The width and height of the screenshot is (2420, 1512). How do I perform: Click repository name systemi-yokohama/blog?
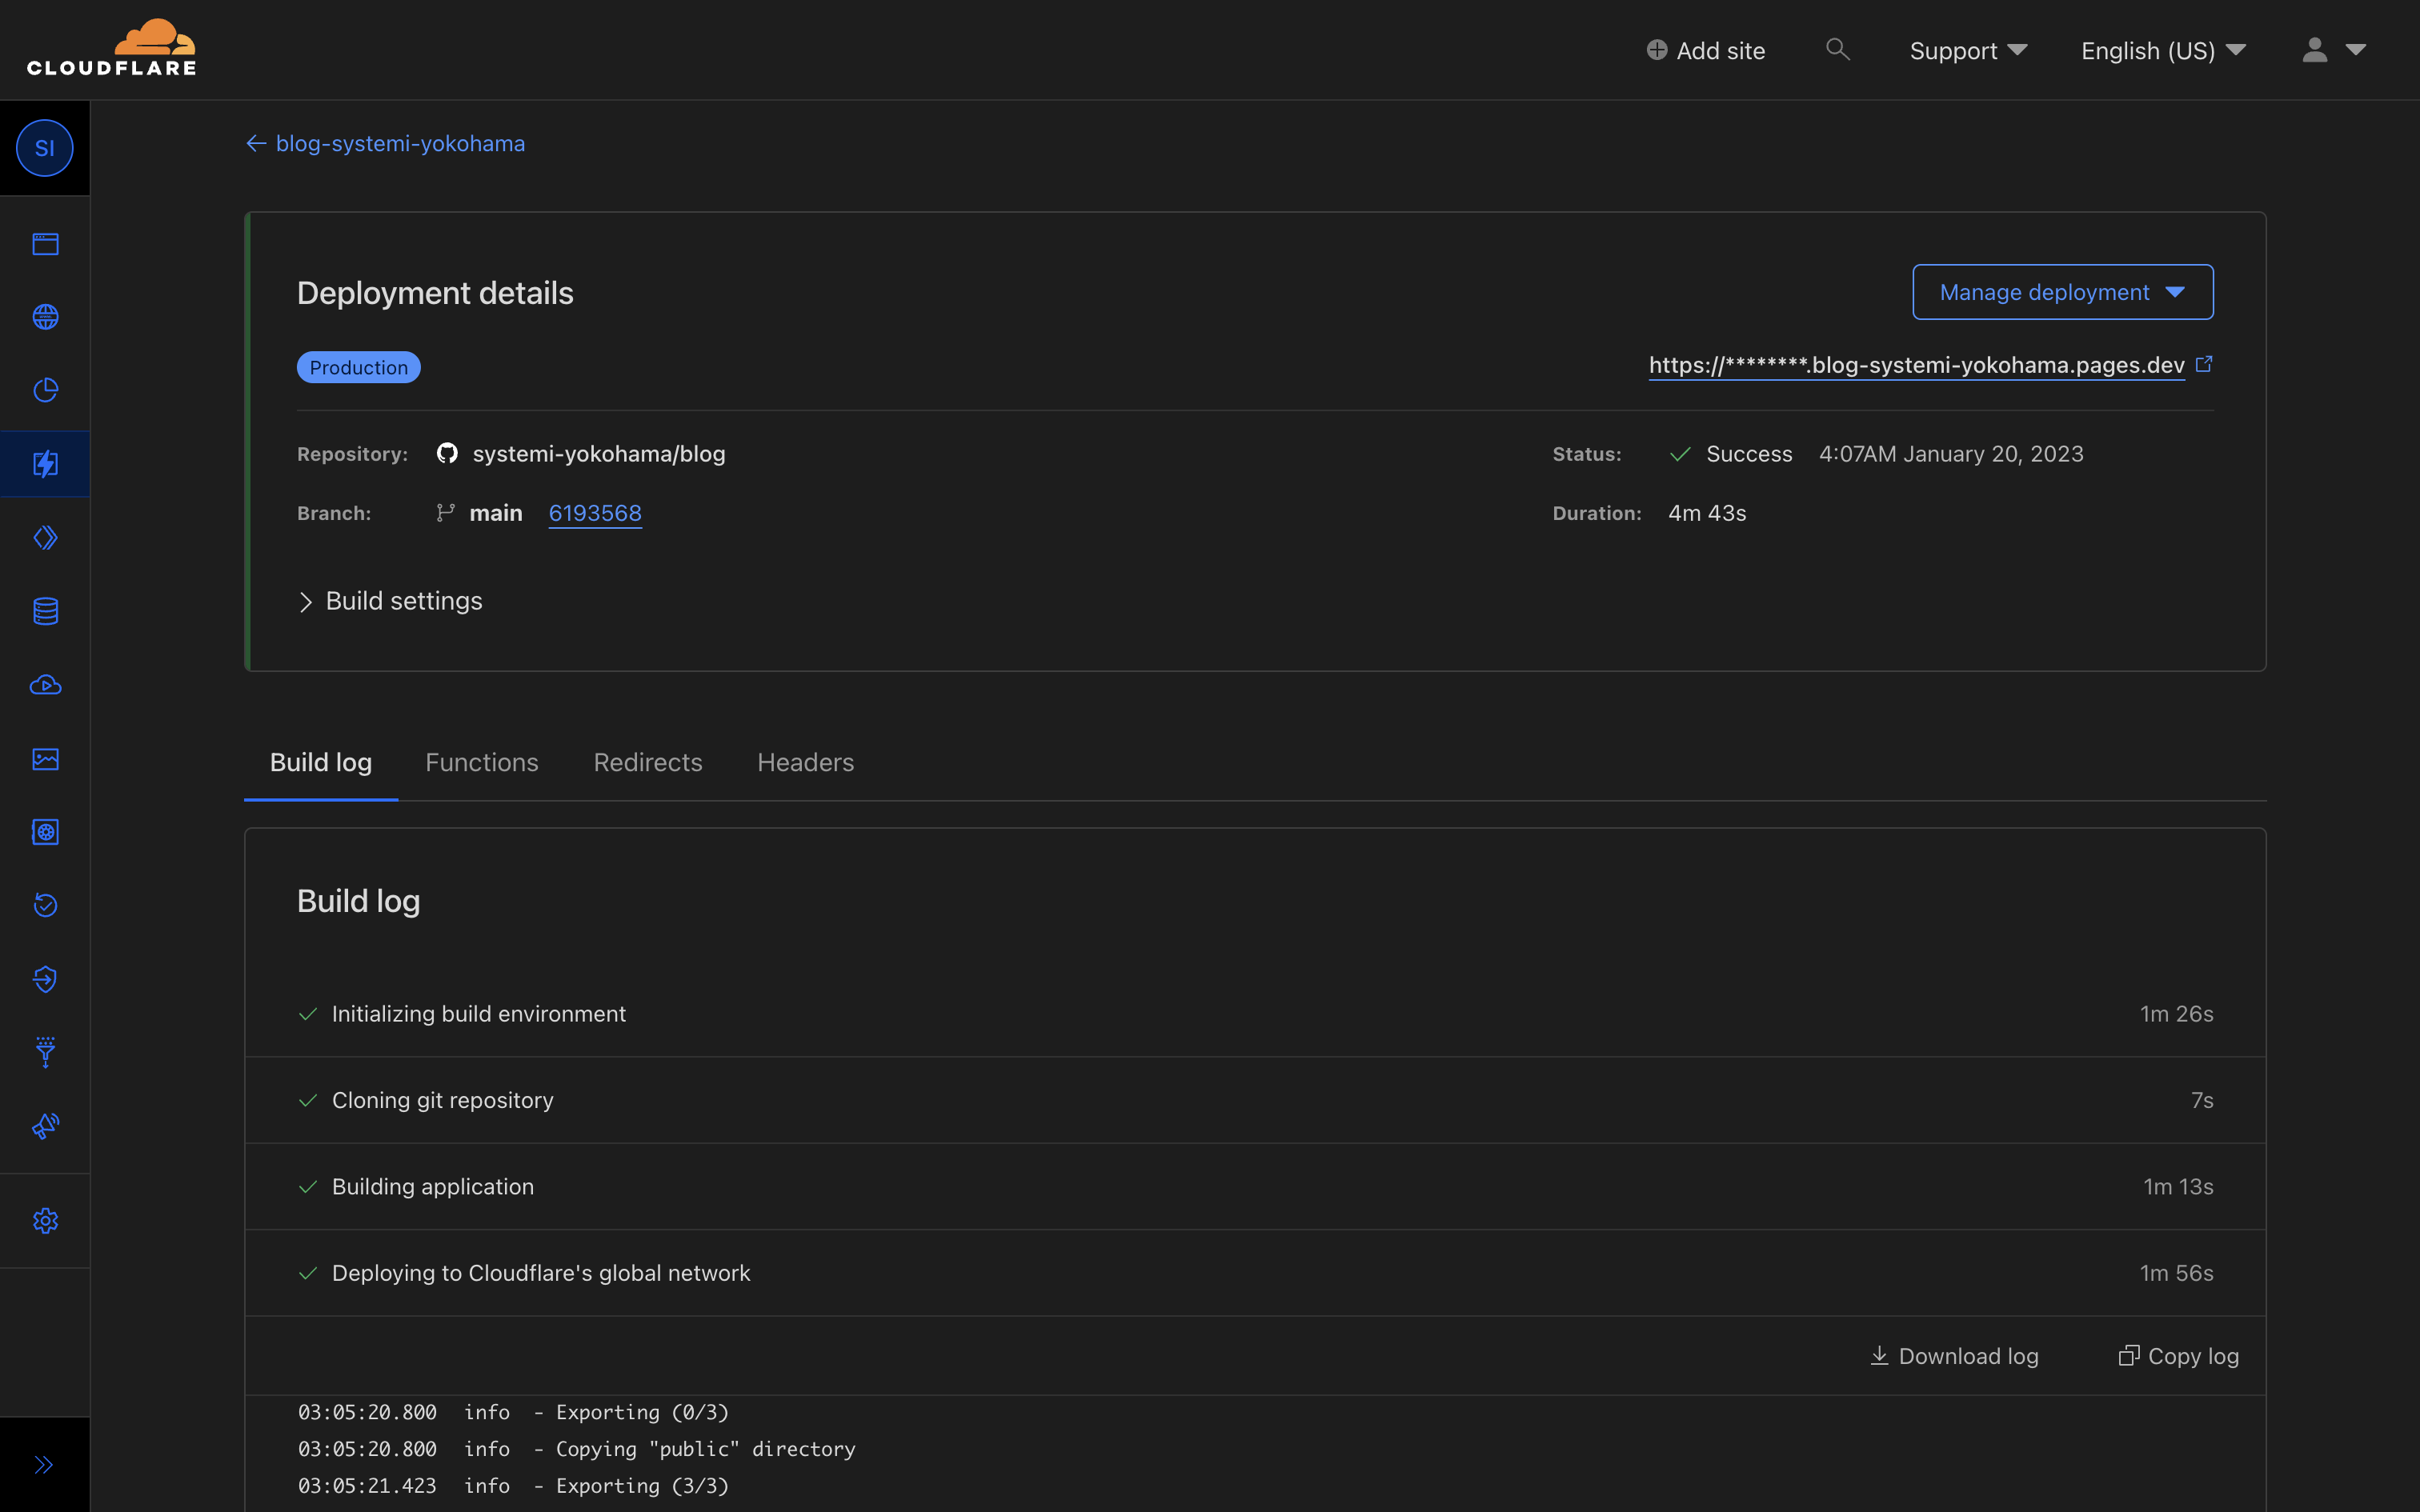[x=599, y=454]
